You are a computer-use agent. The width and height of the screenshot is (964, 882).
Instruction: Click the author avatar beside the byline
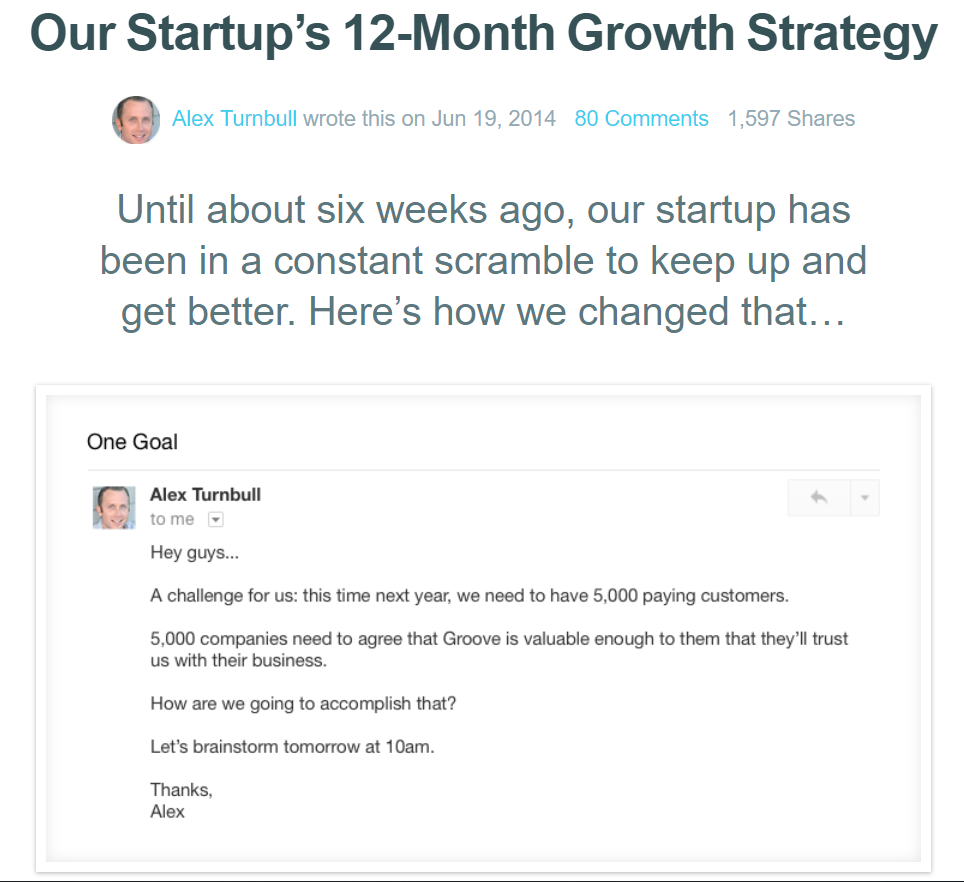point(136,120)
